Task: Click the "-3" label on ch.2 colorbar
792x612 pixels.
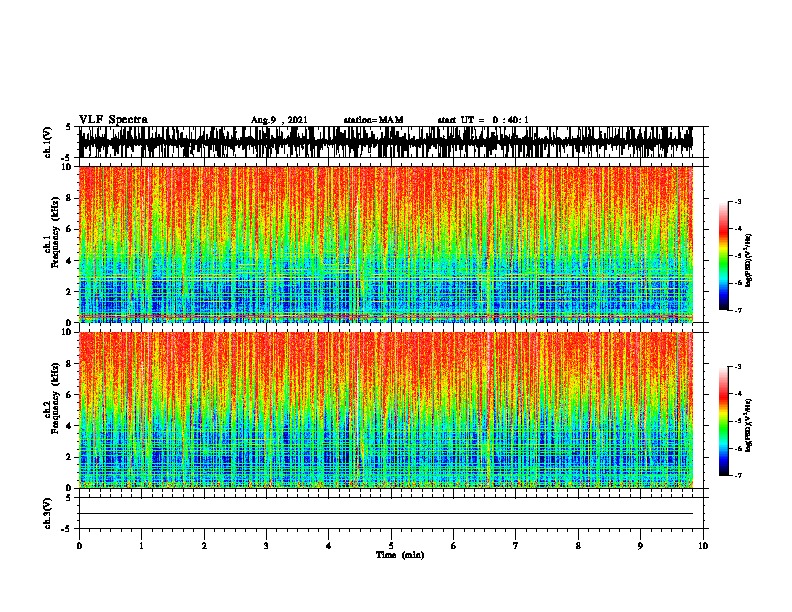Action: pyautogui.click(x=738, y=367)
